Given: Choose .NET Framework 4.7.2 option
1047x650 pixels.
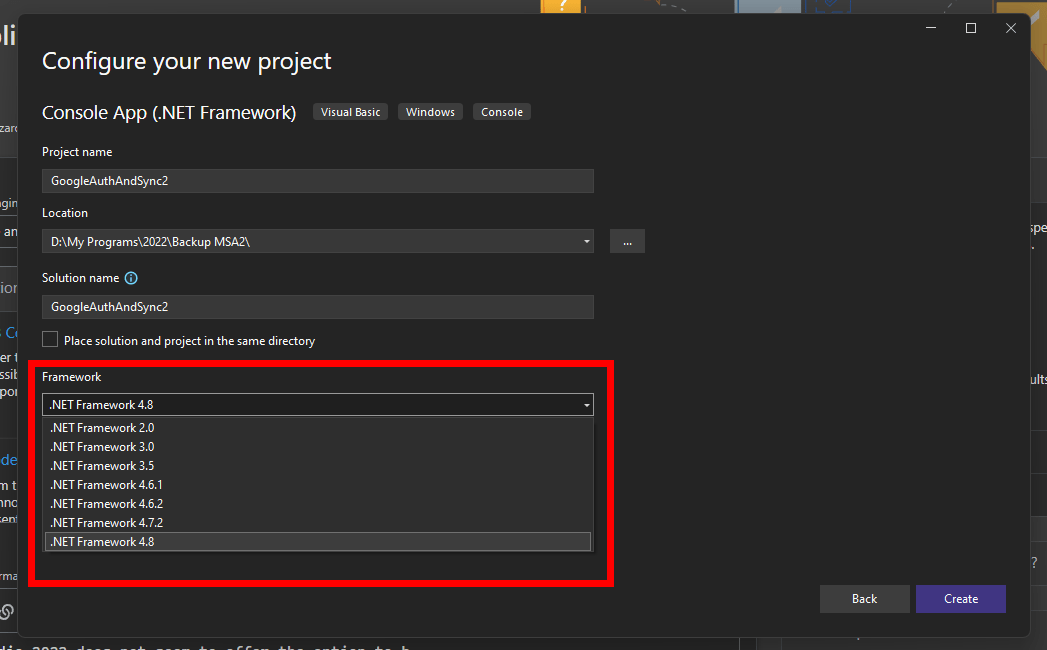Looking at the screenshot, I should (318, 523).
